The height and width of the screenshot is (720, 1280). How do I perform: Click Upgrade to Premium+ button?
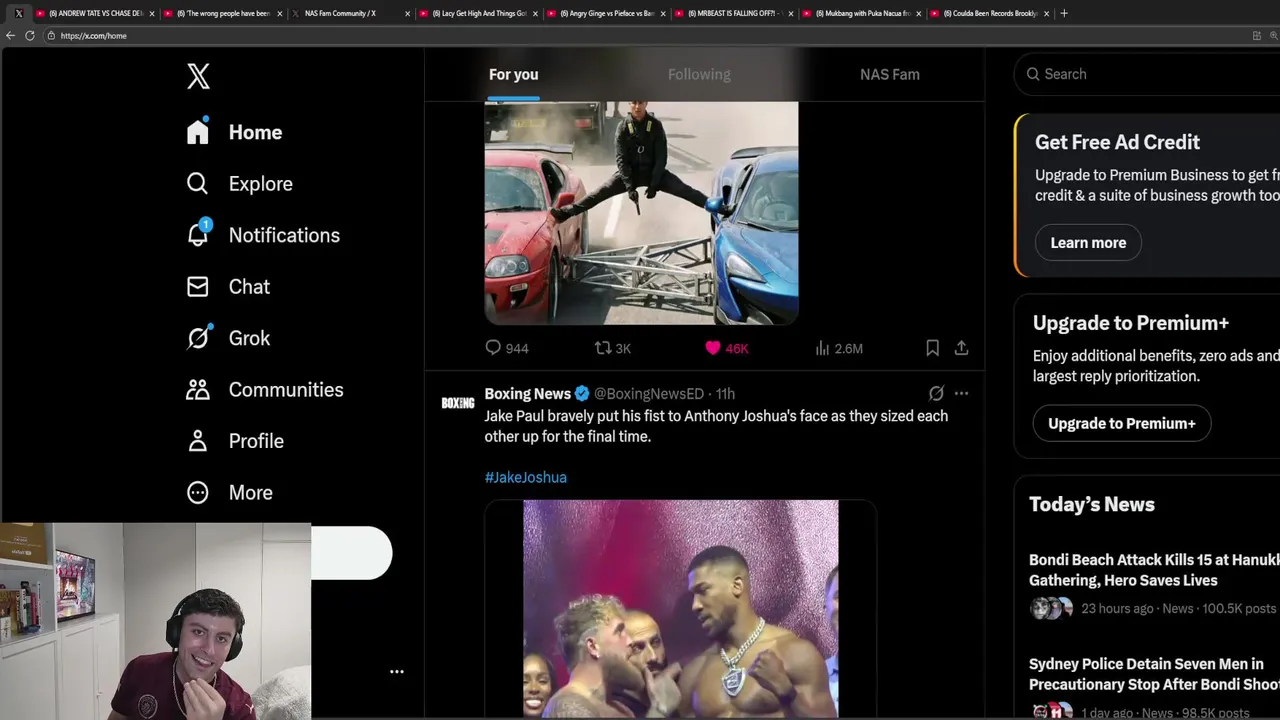[x=1122, y=424]
